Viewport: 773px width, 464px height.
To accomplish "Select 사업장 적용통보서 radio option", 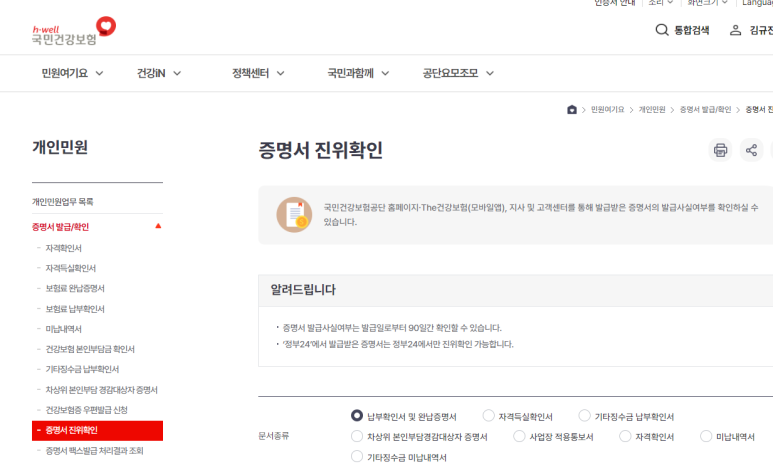I will pos(519,436).
